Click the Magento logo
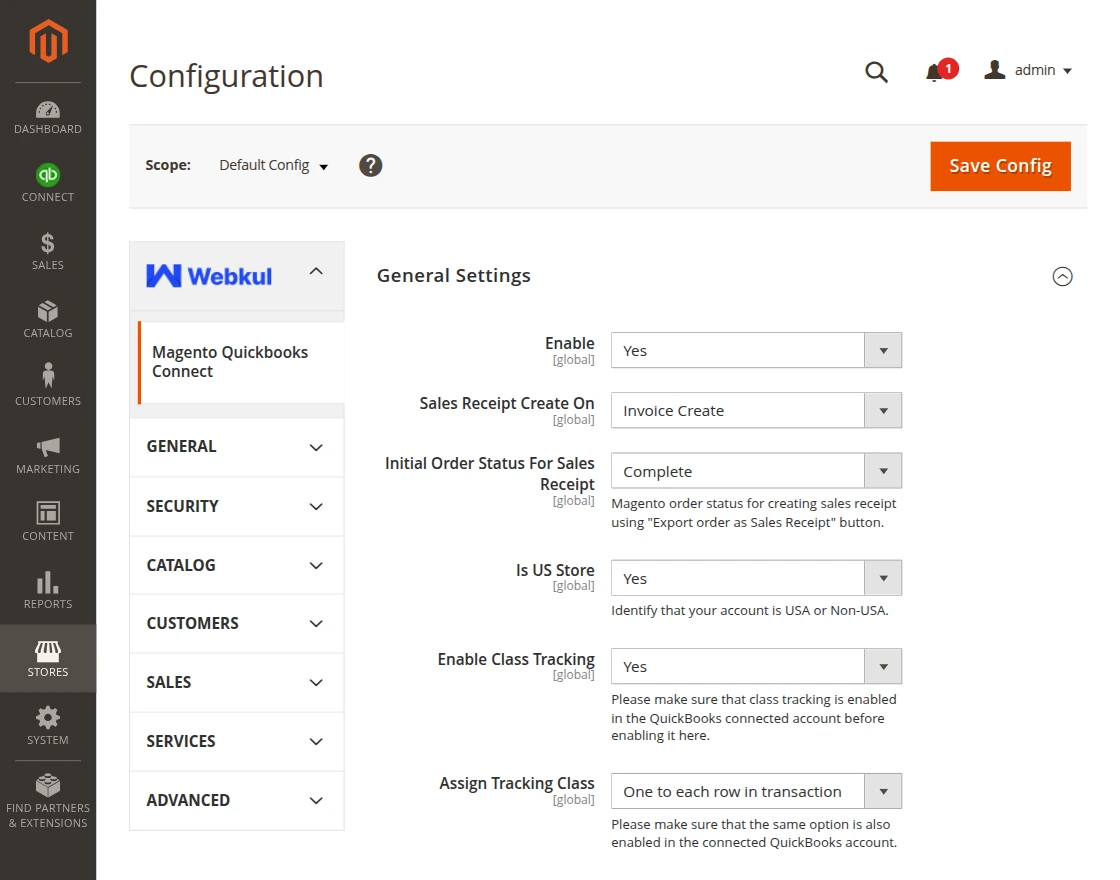The height and width of the screenshot is (880, 1120). tap(47, 41)
